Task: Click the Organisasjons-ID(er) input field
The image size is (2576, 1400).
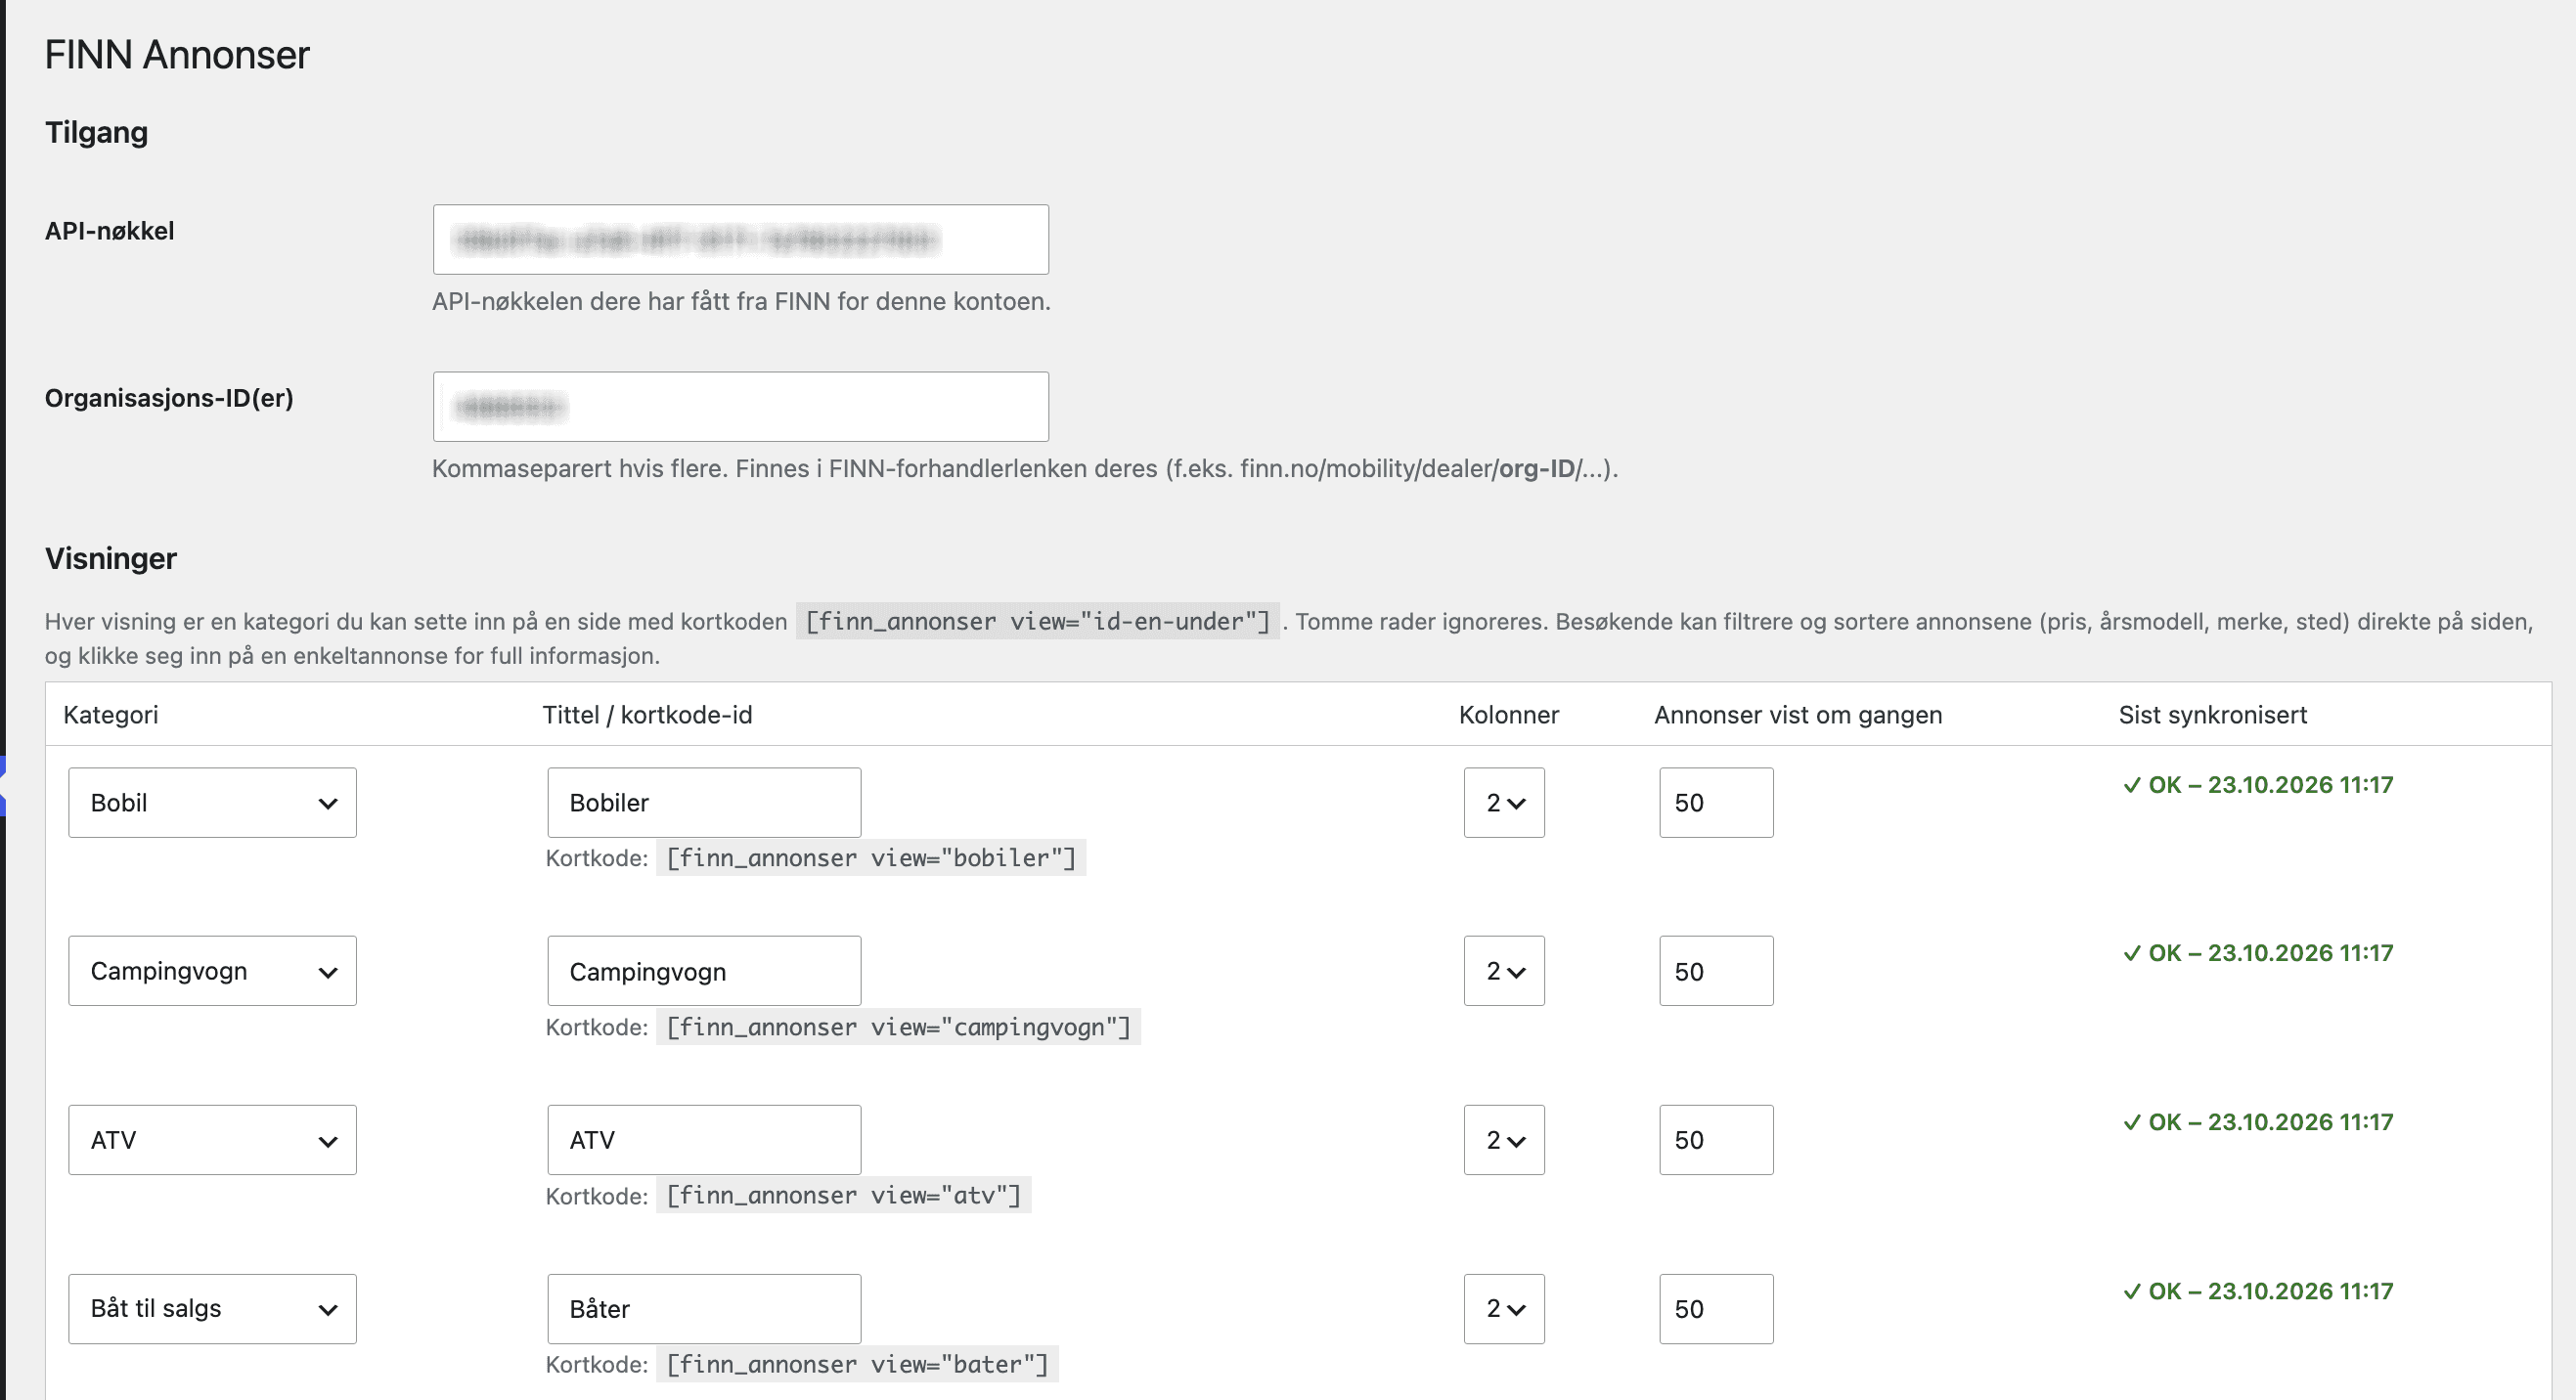Action: click(x=741, y=406)
